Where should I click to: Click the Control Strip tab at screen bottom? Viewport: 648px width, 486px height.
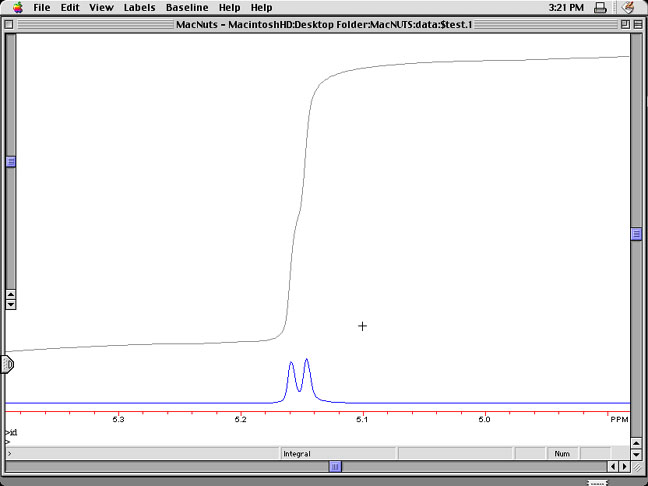pyautogui.click(x=598, y=482)
